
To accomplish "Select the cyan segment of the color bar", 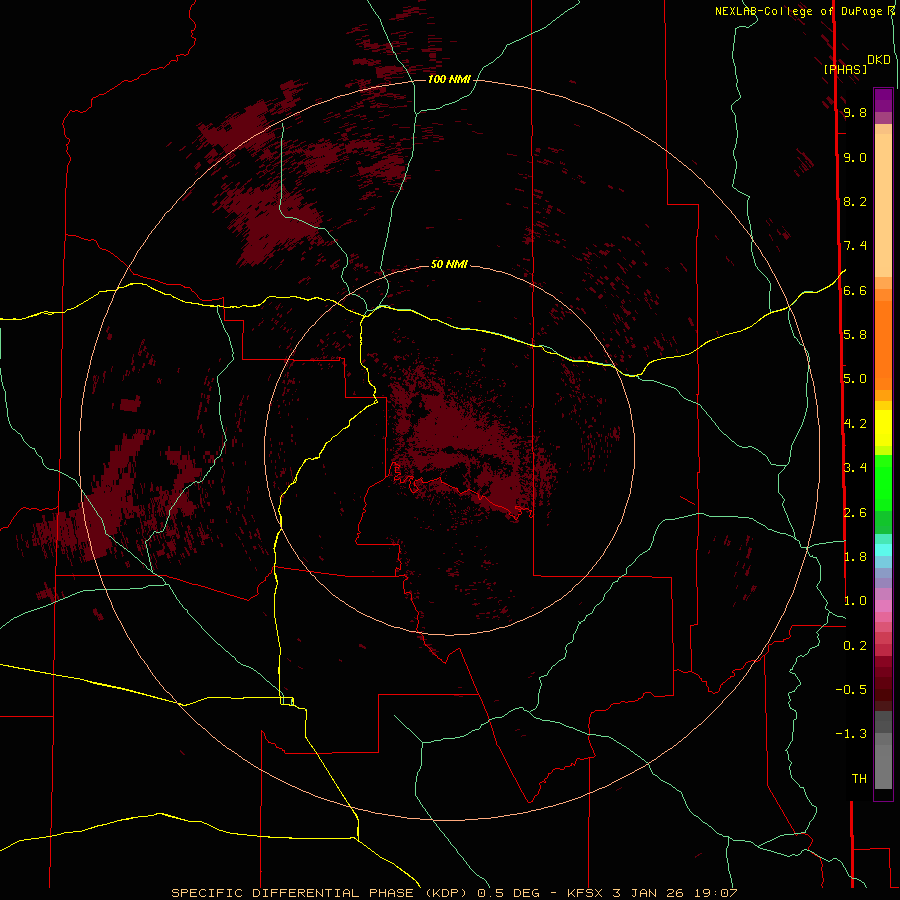I will pyautogui.click(x=883, y=550).
